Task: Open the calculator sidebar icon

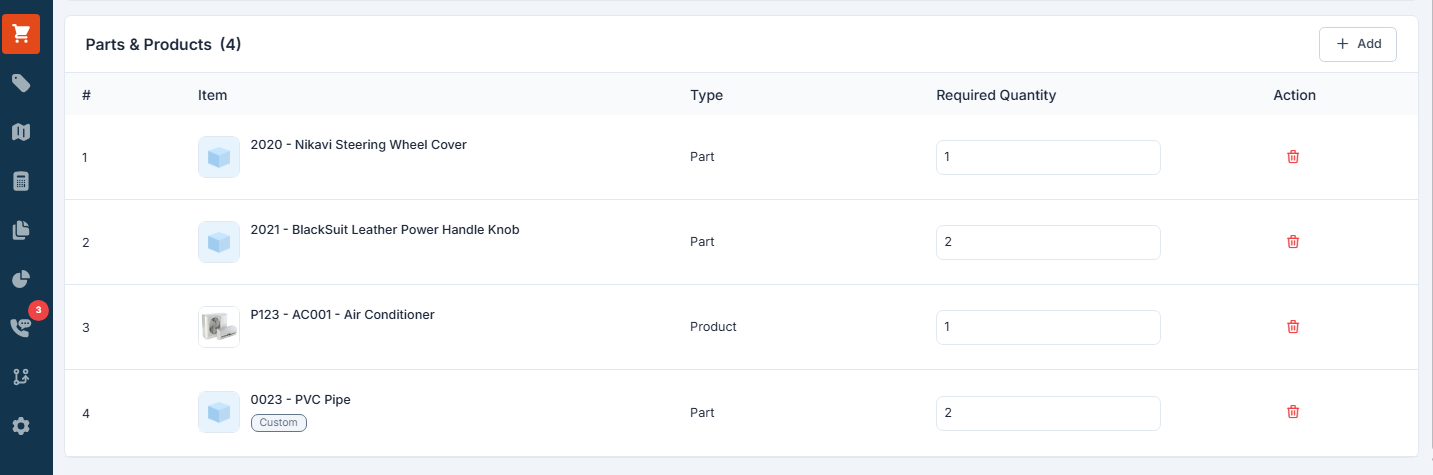Action: [21, 181]
